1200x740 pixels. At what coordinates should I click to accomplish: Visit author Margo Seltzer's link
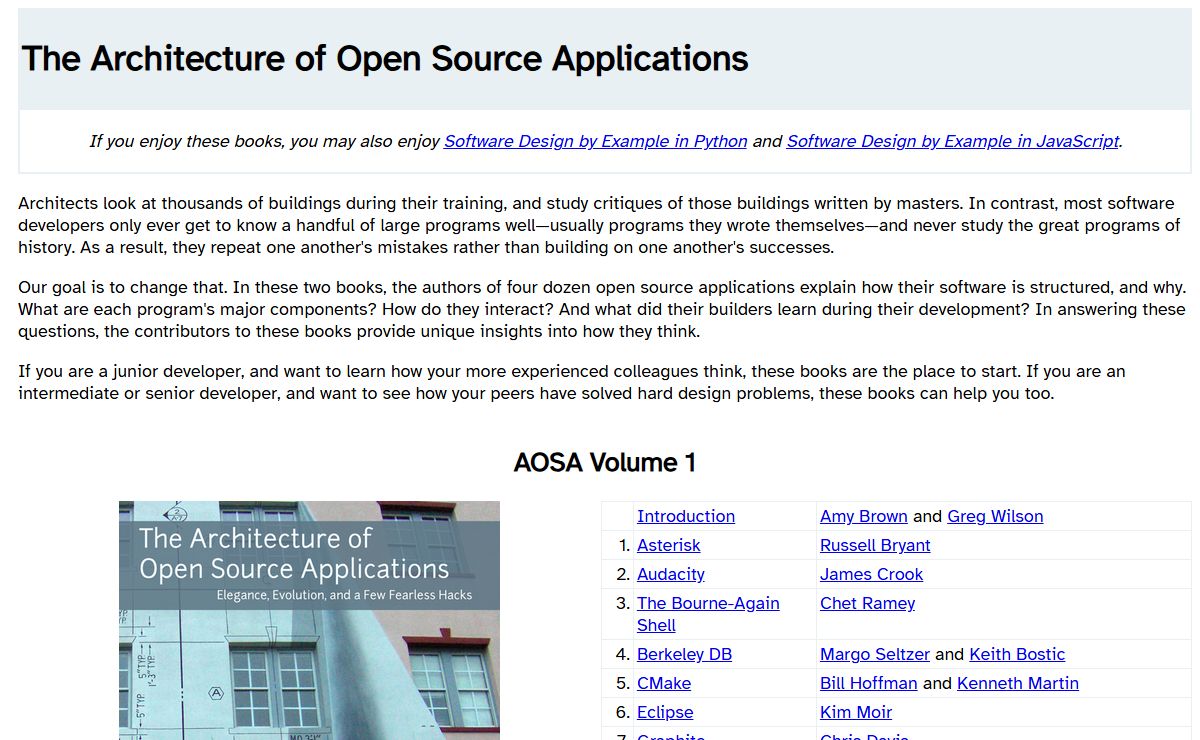coord(875,654)
